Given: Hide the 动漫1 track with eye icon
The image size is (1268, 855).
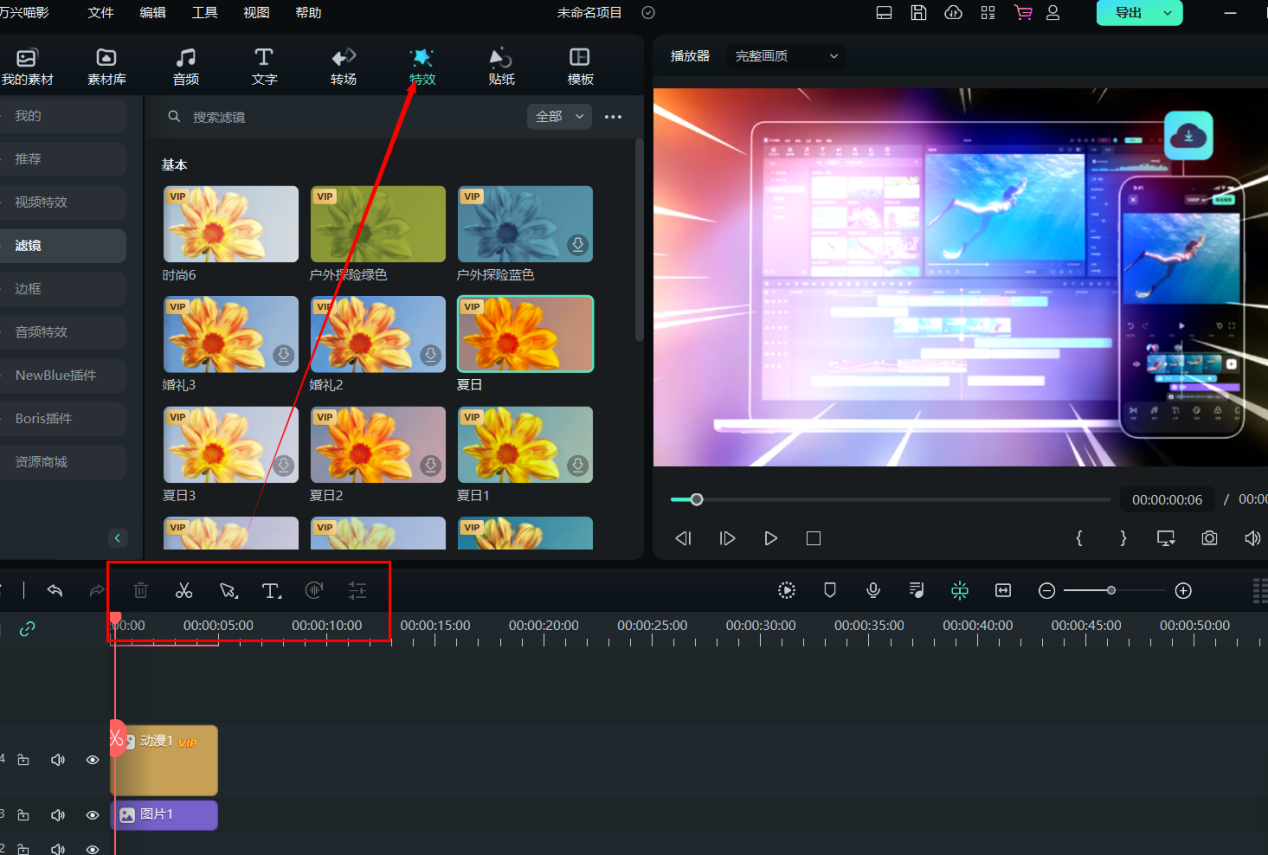Looking at the screenshot, I should 92,760.
